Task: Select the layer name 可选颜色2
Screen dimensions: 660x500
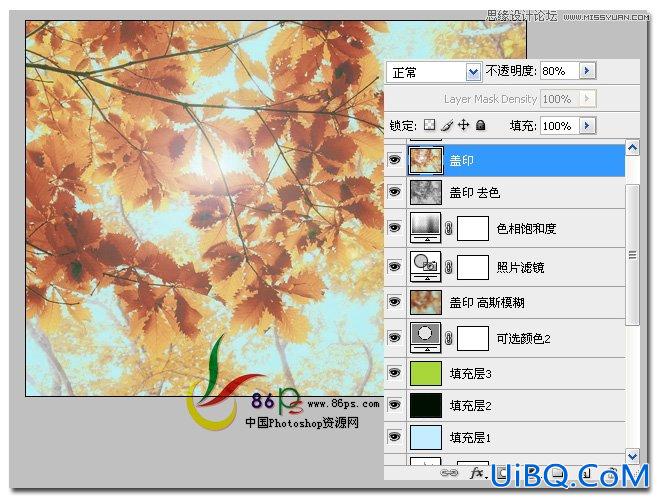Action: point(523,338)
